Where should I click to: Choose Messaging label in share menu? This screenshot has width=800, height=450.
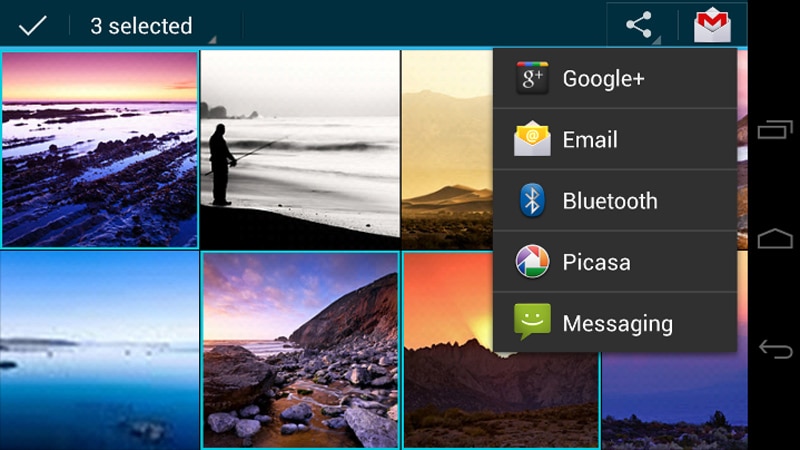click(617, 324)
